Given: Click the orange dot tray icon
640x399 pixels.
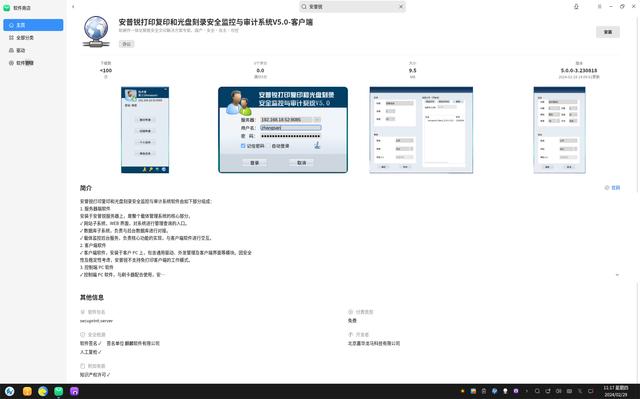Looking at the screenshot, I should tap(462, 391).
